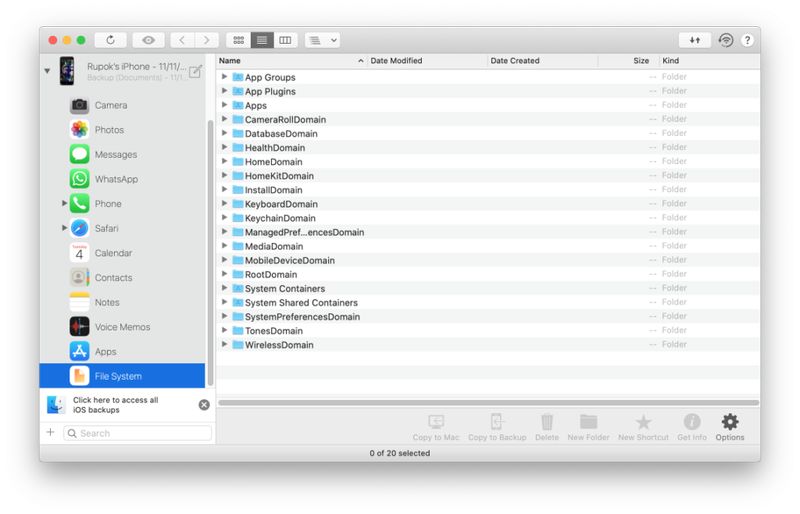
Task: Go forward with the right arrow button
Action: pyautogui.click(x=207, y=40)
